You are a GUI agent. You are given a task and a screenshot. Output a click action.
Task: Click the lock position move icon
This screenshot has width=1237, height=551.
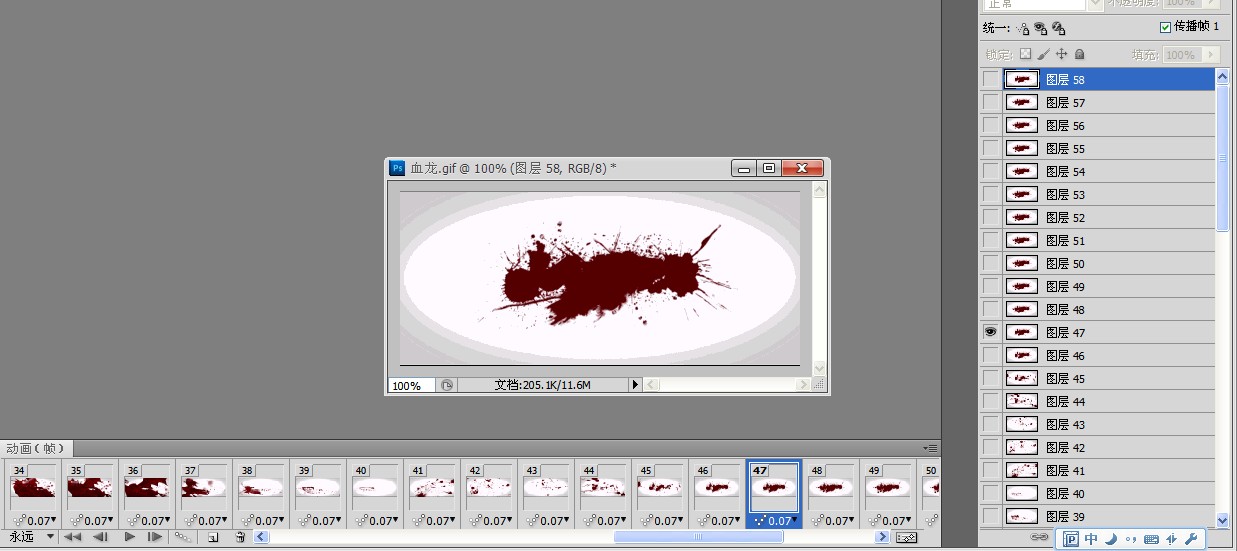[x=1061, y=54]
